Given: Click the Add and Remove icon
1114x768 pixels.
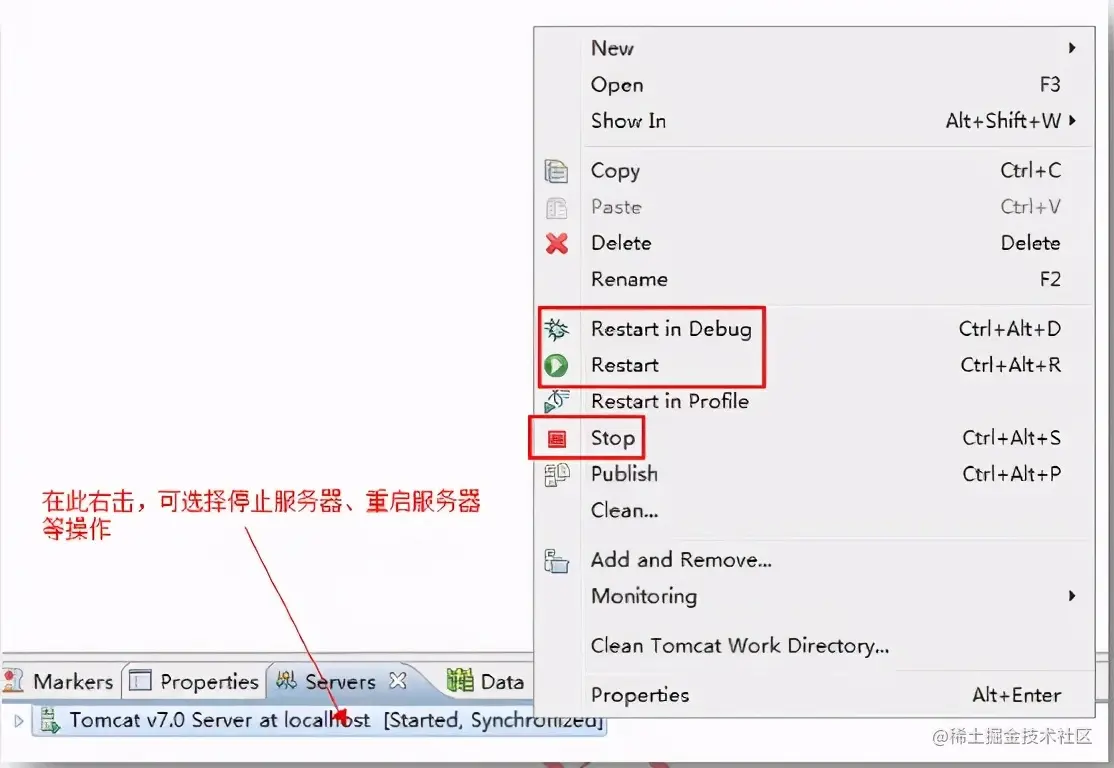Looking at the screenshot, I should (556, 561).
